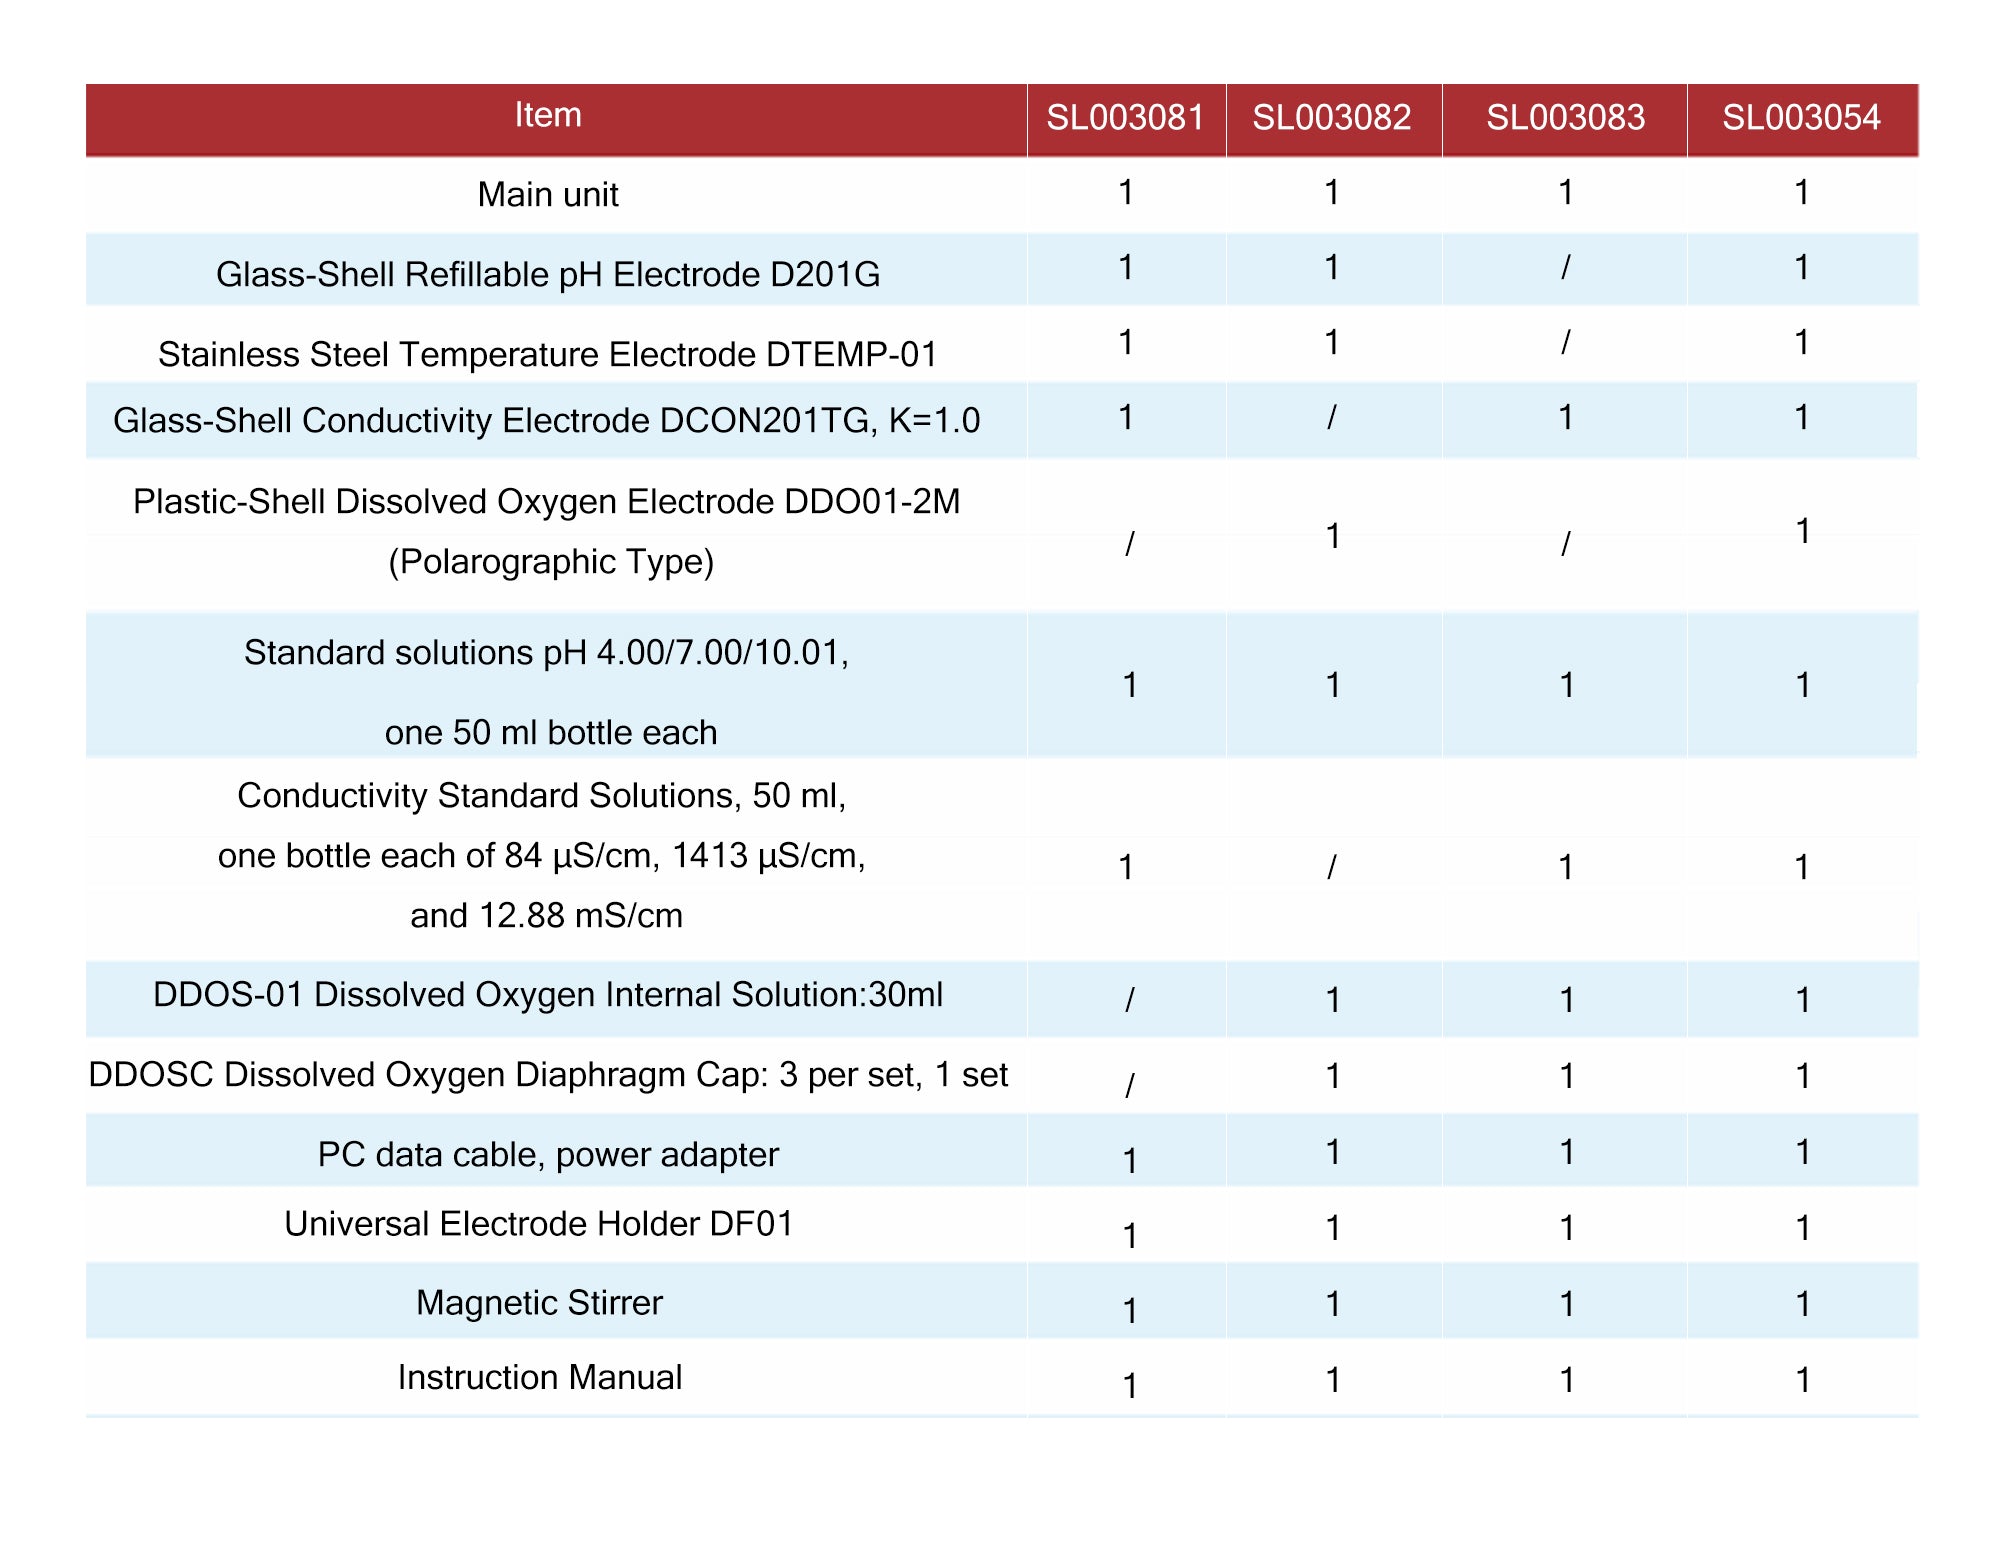The image size is (2000, 1567).
Task: Click DDOSC Dissolved Oxygen Diaphragm Cap label
Action: [x=548, y=1075]
